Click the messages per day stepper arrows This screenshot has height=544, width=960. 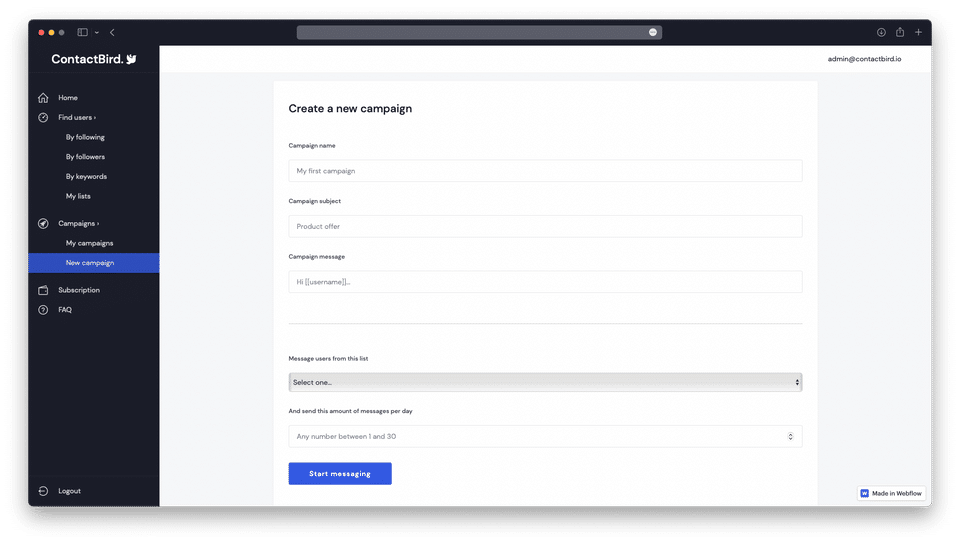pos(790,436)
